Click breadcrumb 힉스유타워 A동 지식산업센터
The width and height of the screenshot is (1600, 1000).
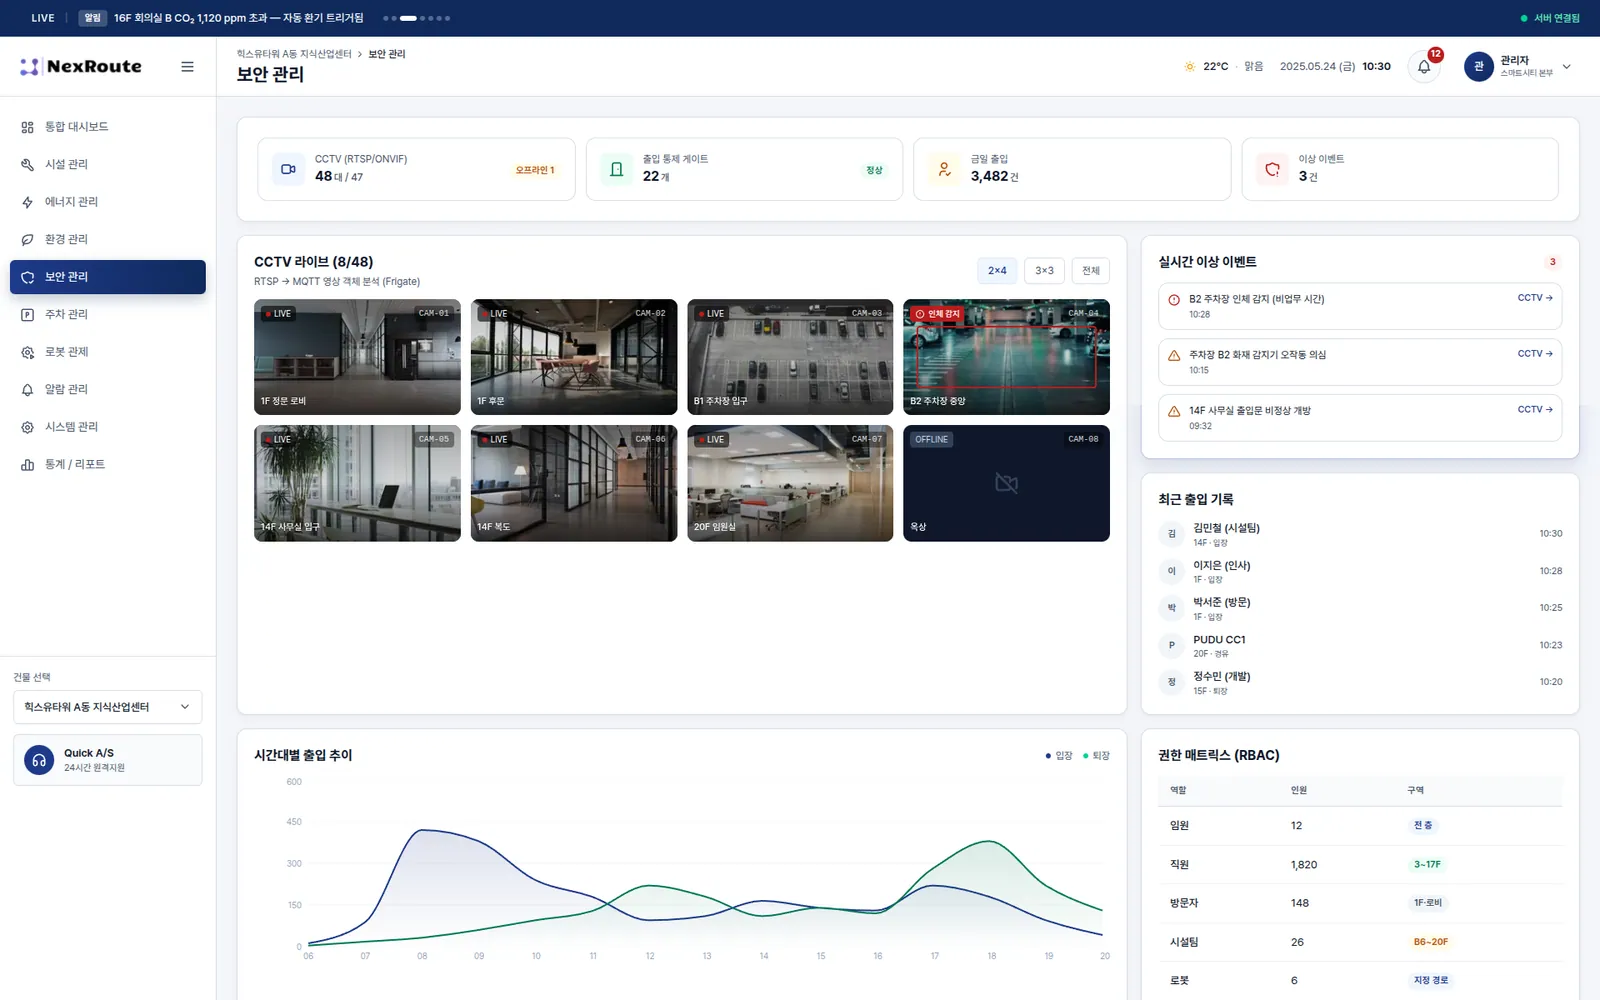[x=294, y=54]
